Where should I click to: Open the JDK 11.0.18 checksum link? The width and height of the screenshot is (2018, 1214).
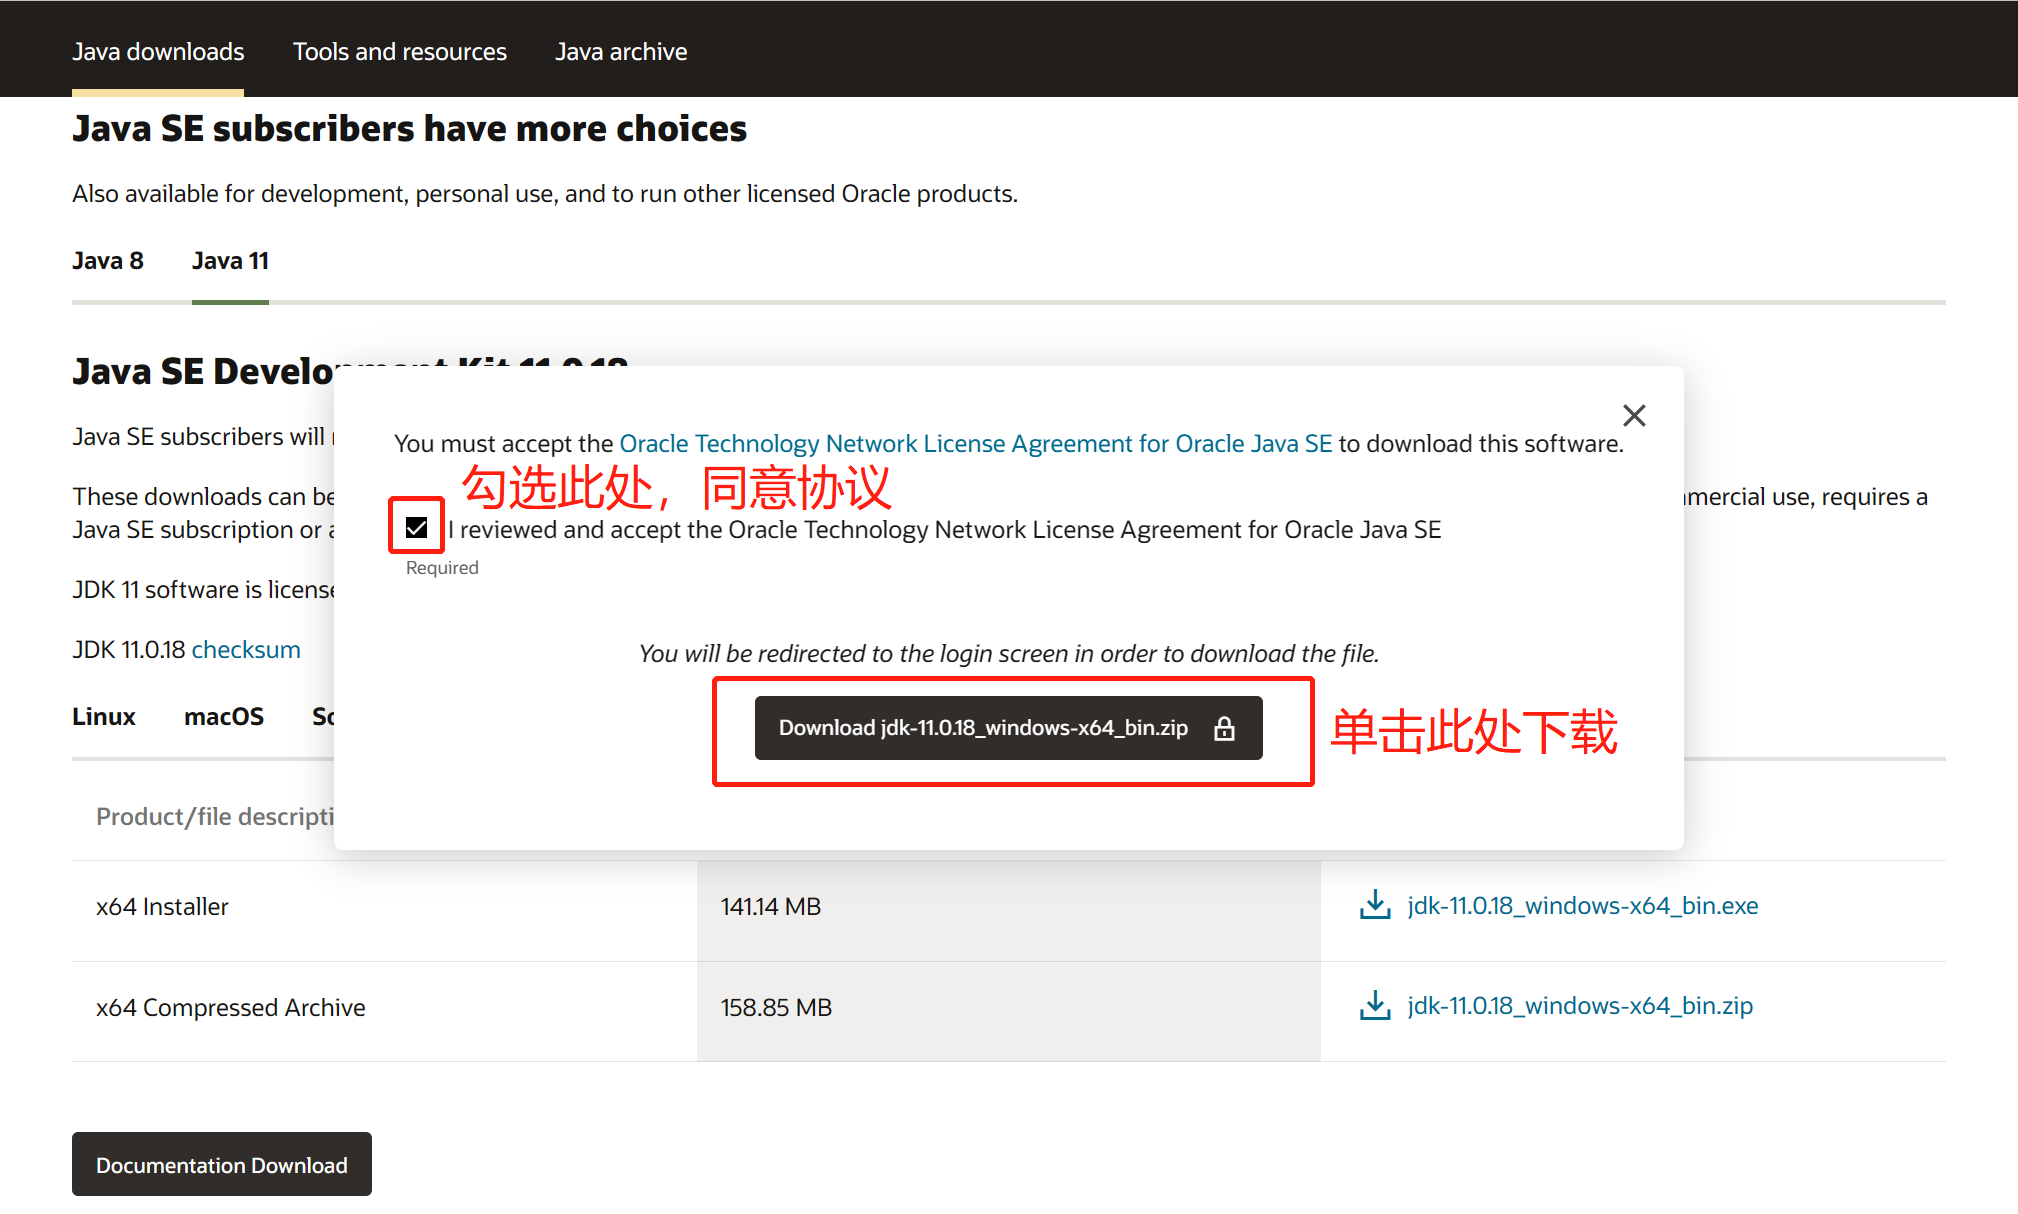[246, 649]
